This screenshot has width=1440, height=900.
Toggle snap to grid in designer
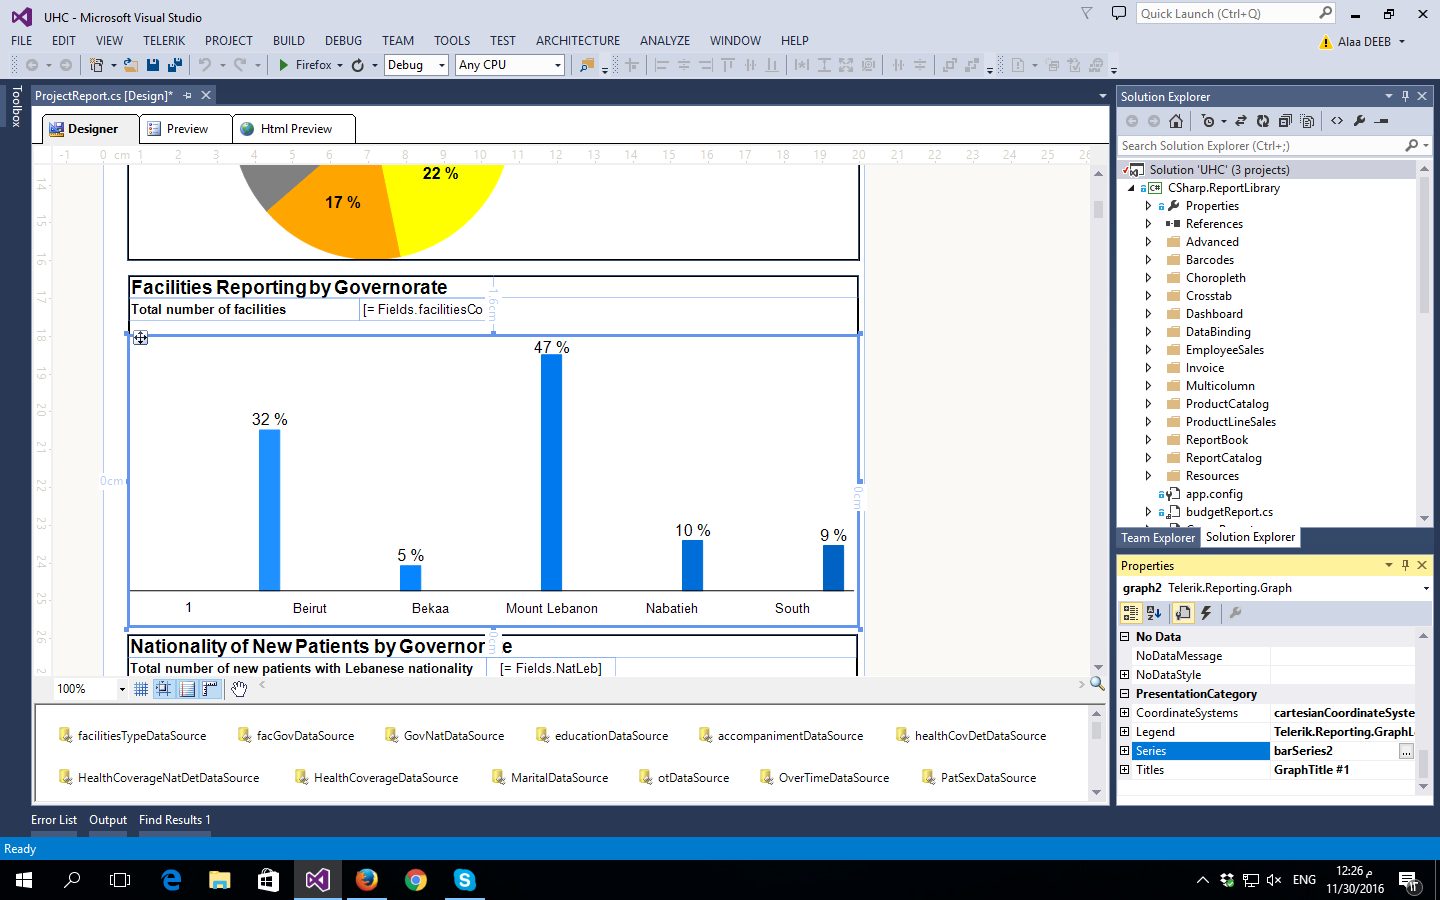(x=163, y=689)
